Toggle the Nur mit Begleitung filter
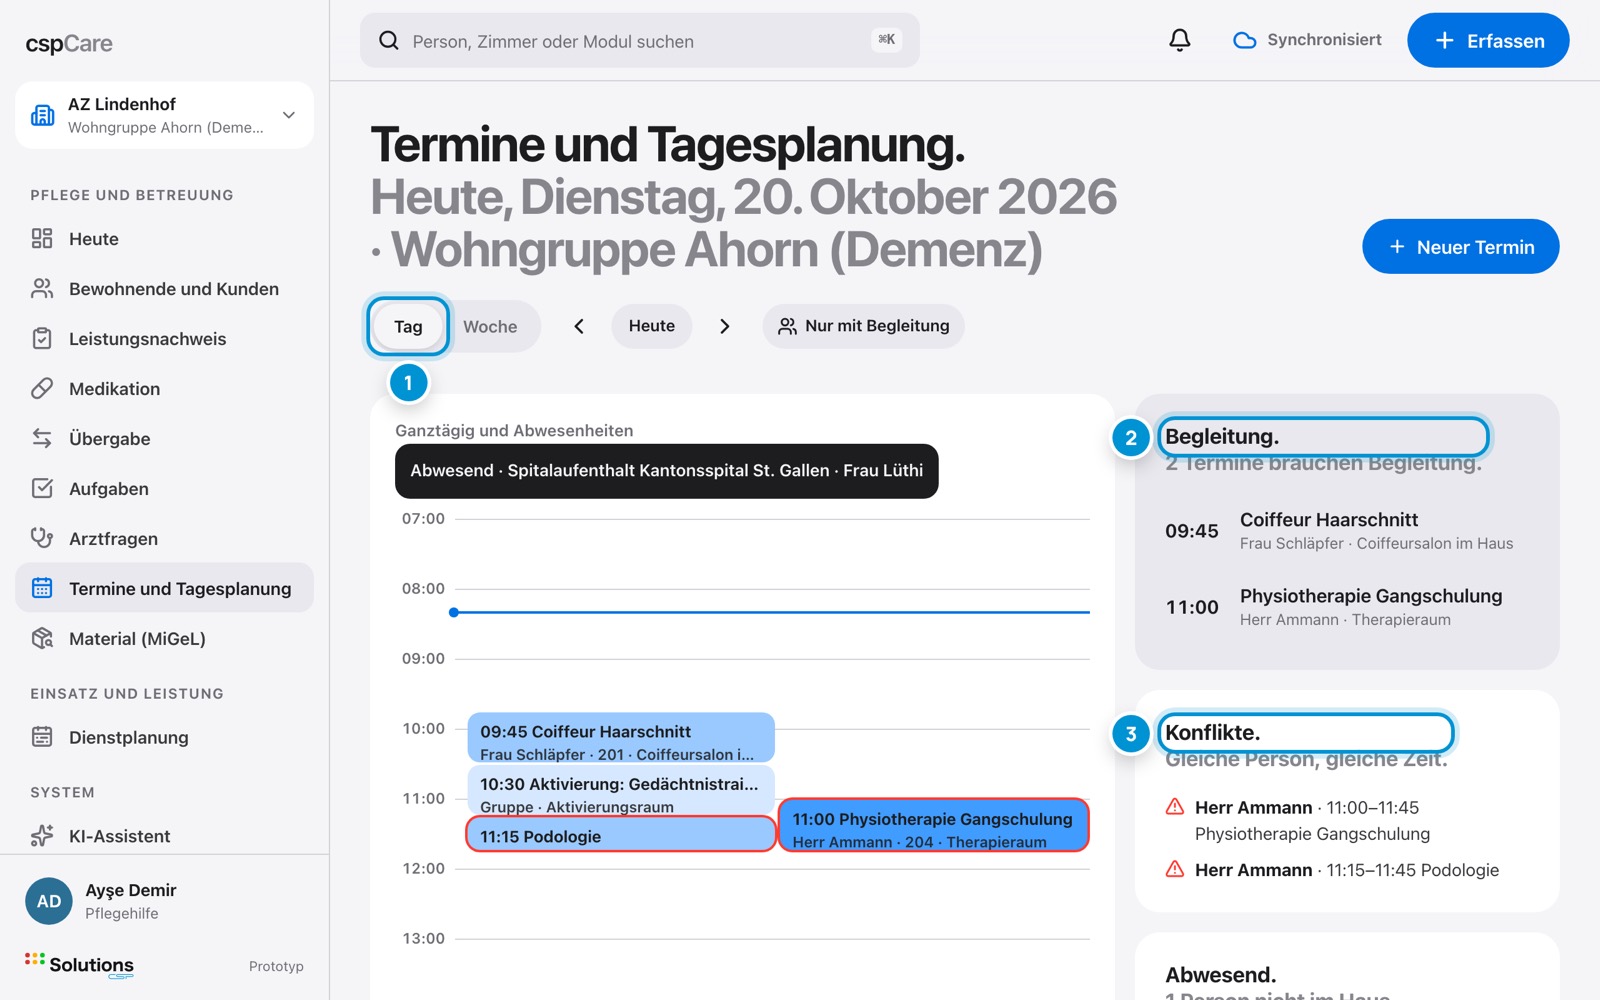Viewport: 1600px width, 1000px height. pos(863,326)
